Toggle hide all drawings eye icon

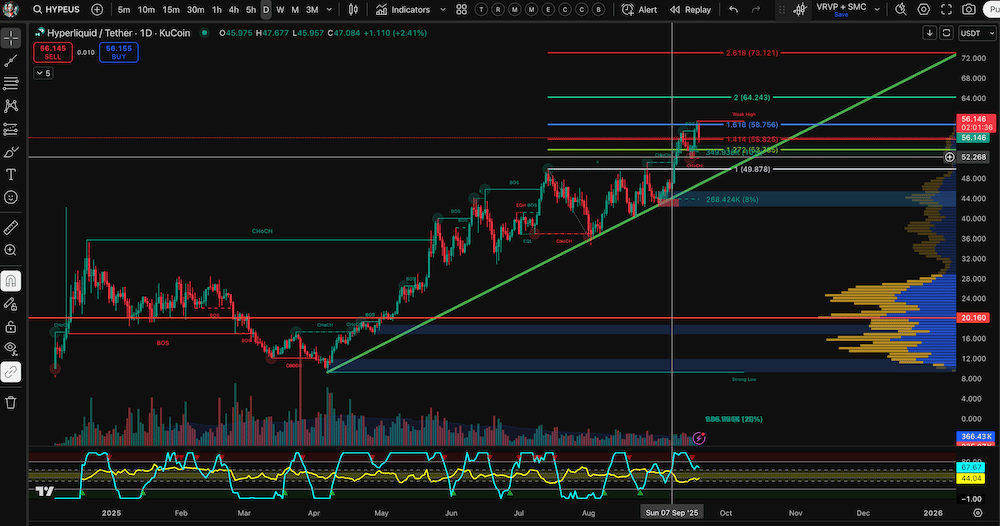(x=11, y=348)
